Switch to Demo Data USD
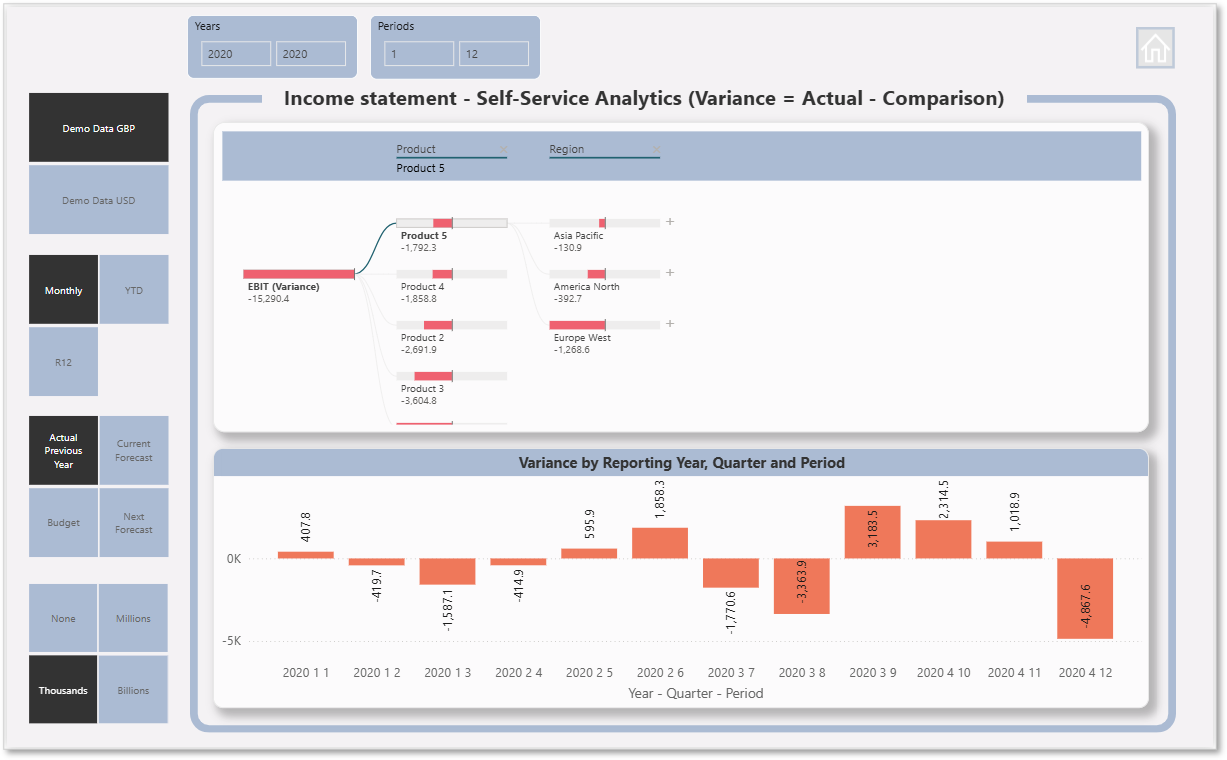This screenshot has height=760, width=1227. [x=99, y=200]
